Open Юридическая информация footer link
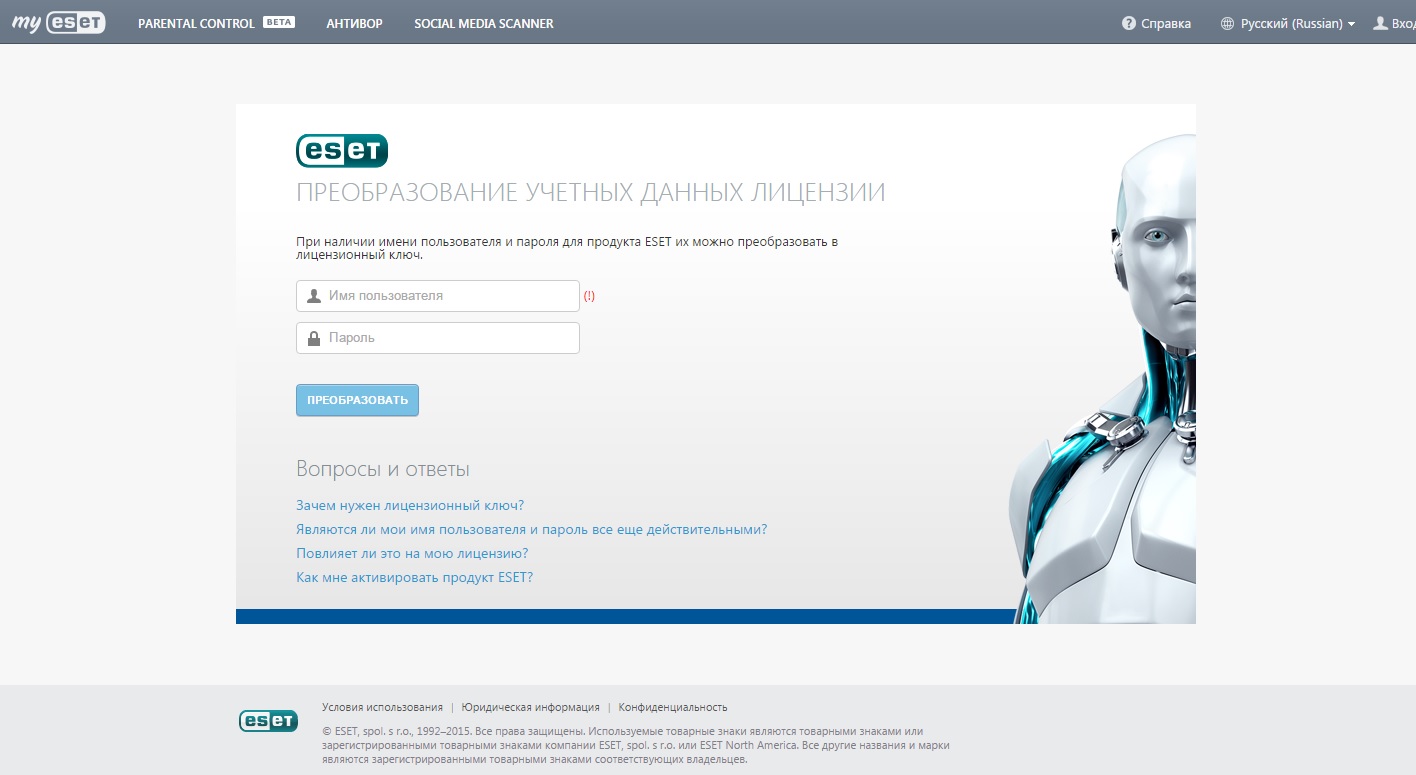The height and width of the screenshot is (775, 1416). [531, 707]
